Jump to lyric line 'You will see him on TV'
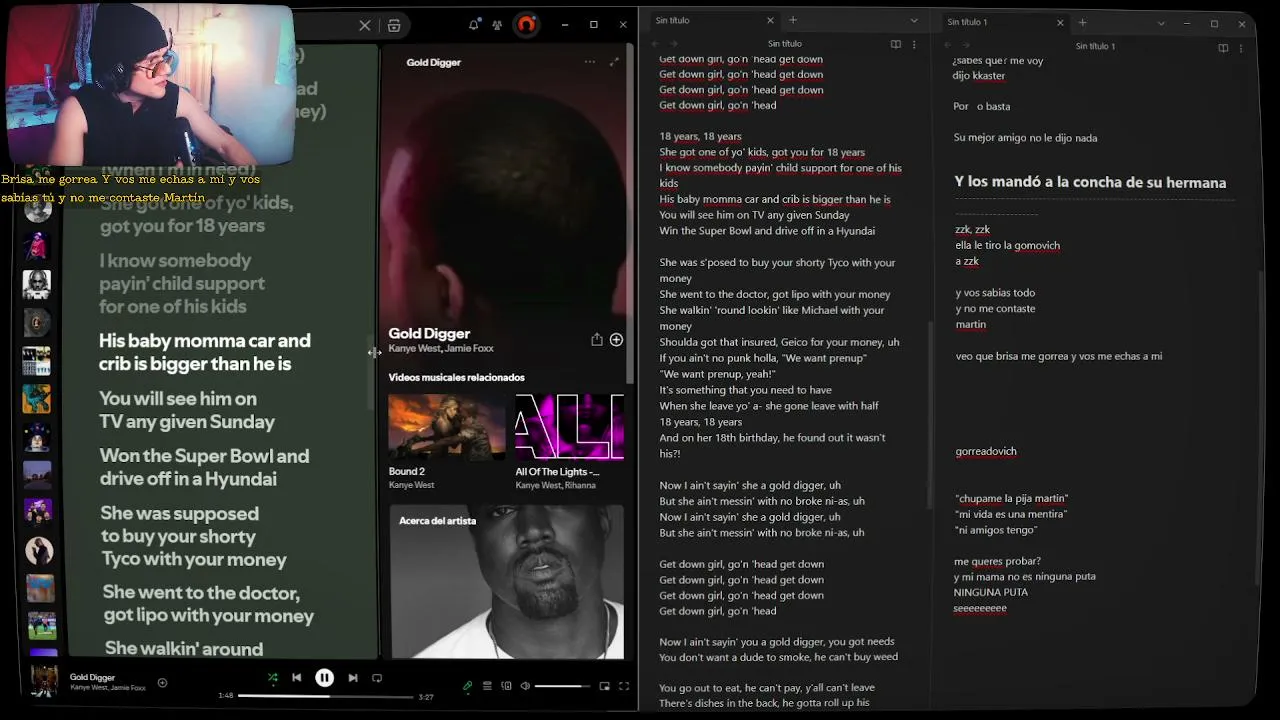The height and width of the screenshot is (720, 1280). (187, 410)
